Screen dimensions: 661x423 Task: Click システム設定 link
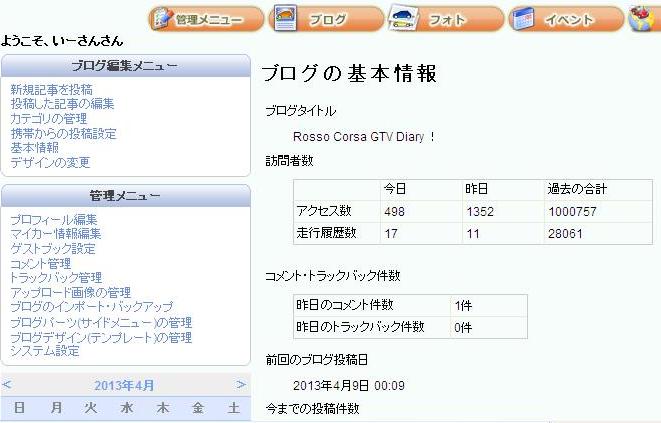(44, 351)
